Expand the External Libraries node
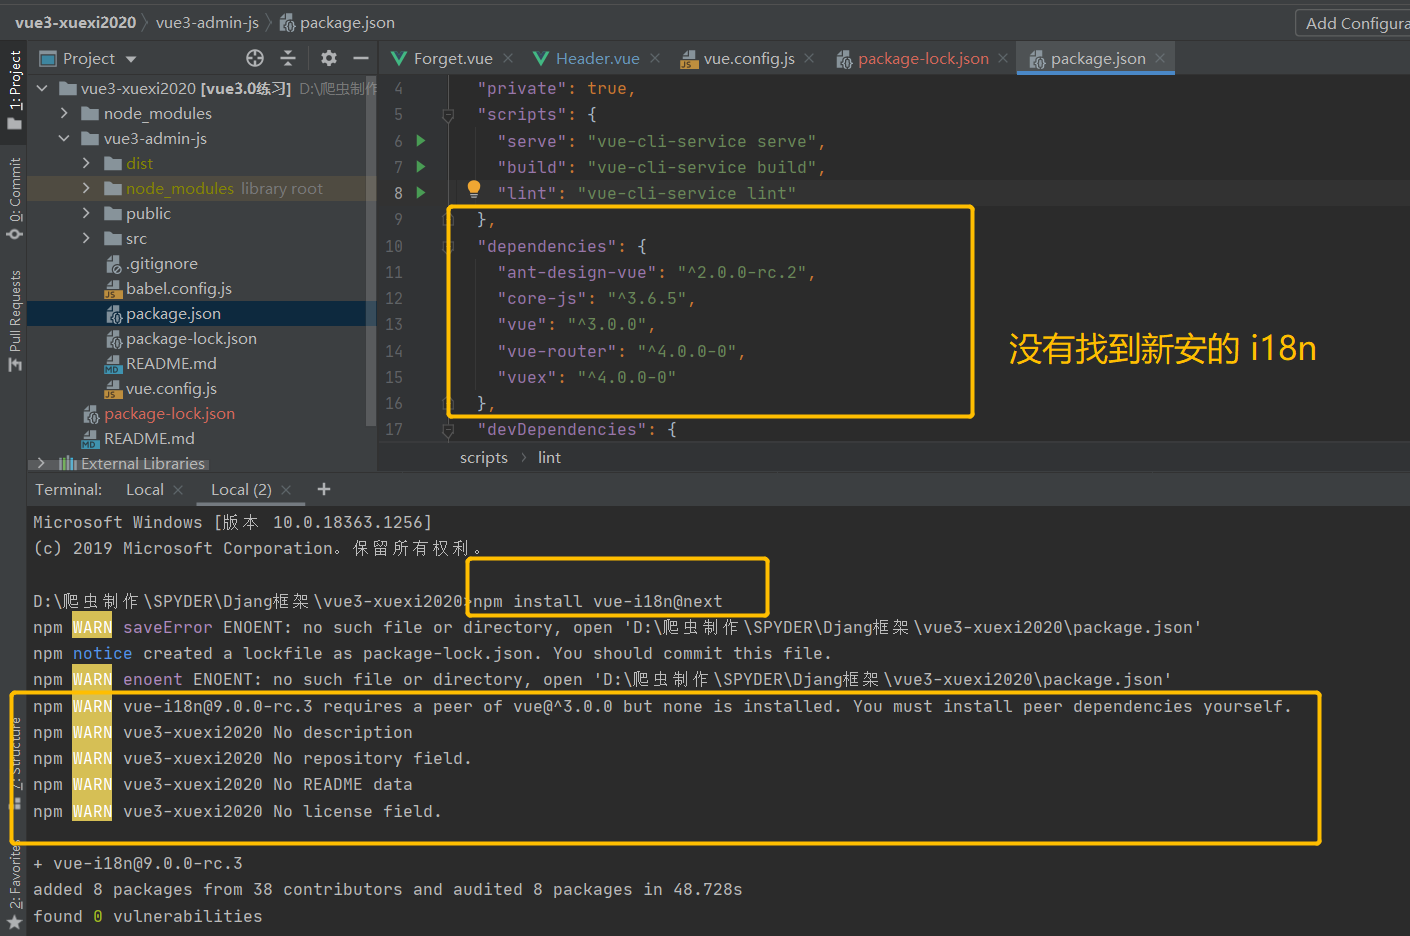The height and width of the screenshot is (936, 1410). [x=40, y=463]
